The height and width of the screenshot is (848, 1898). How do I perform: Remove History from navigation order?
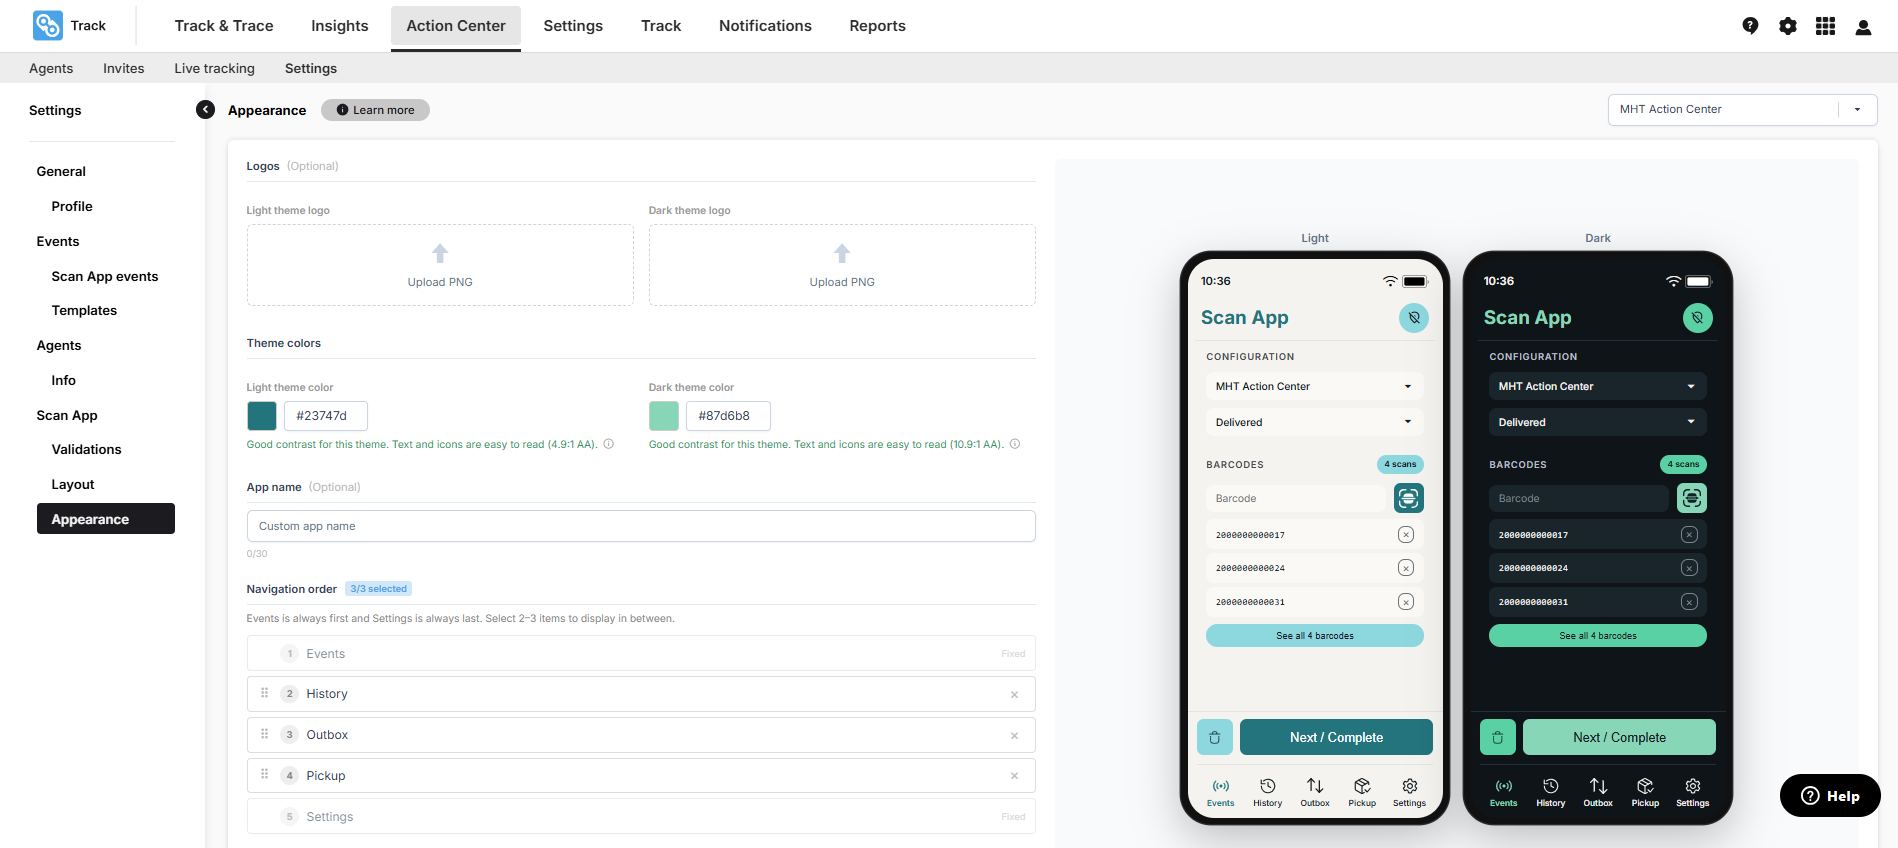pyautogui.click(x=1014, y=695)
